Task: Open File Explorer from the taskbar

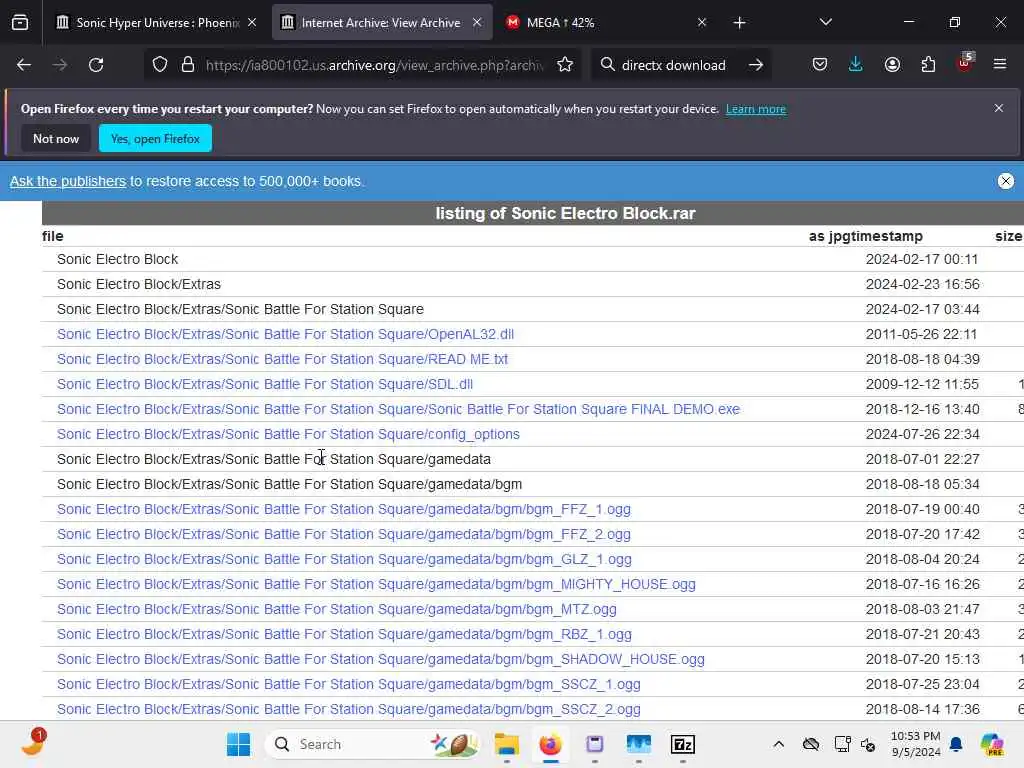Action: tap(507, 744)
